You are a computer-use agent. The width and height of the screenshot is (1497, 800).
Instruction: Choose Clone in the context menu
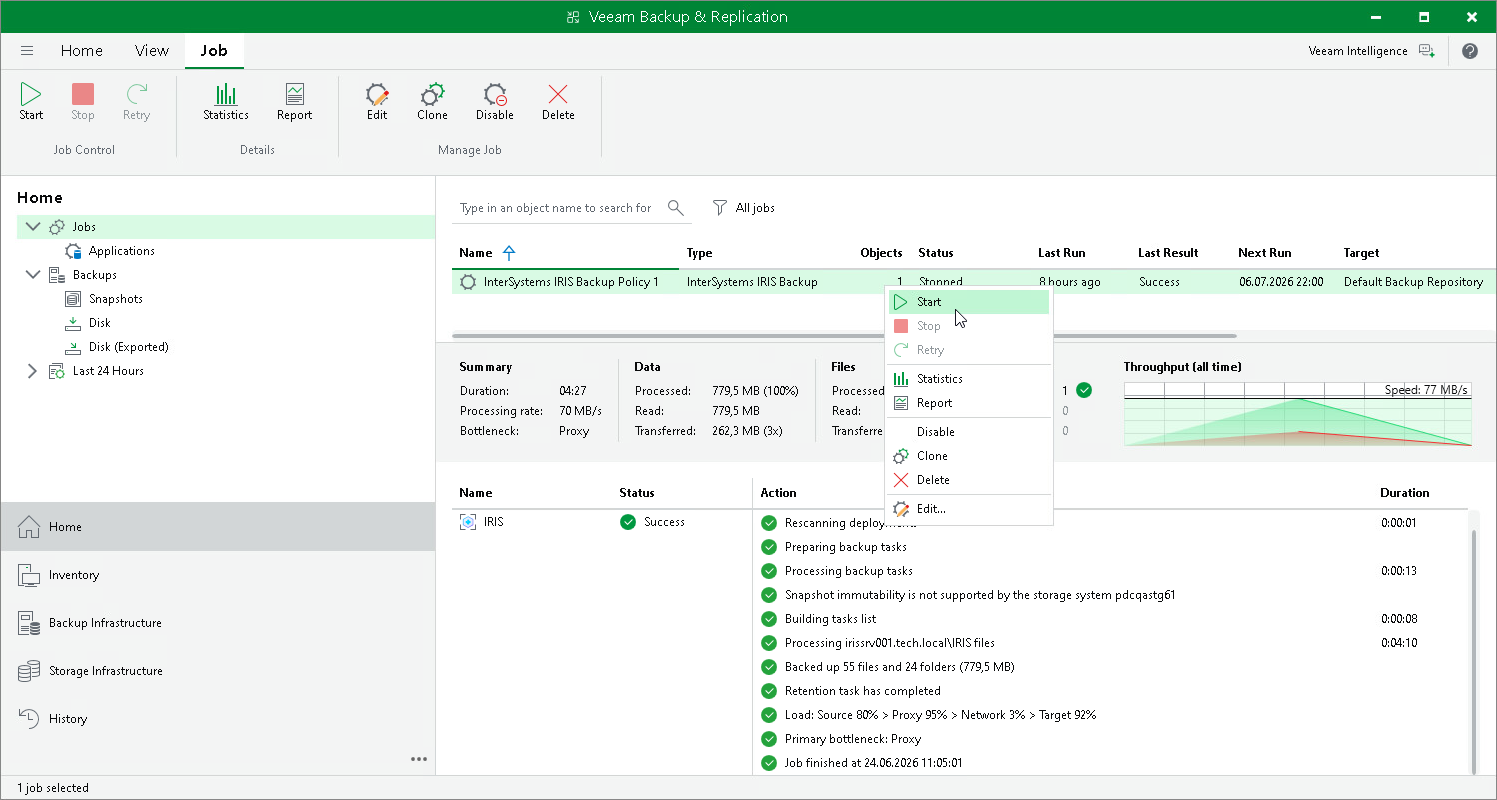point(969,456)
